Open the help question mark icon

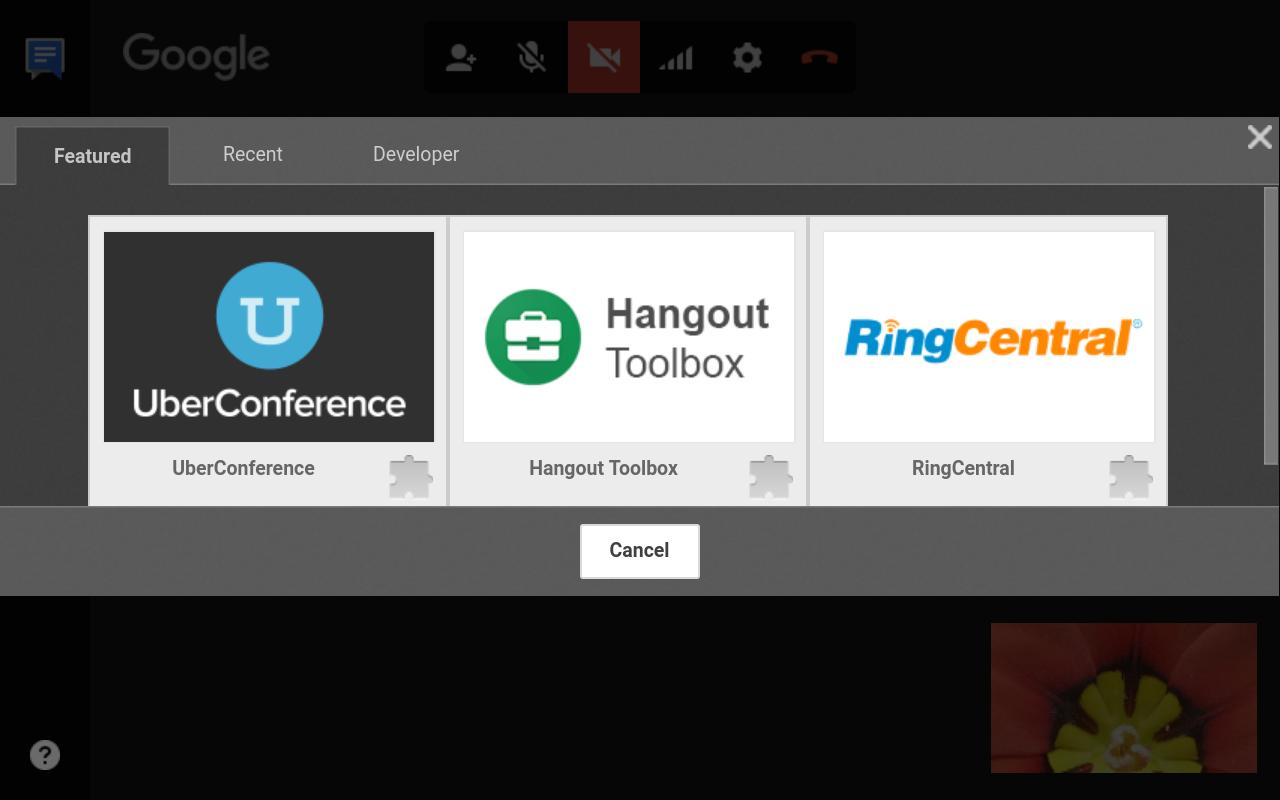(x=45, y=755)
